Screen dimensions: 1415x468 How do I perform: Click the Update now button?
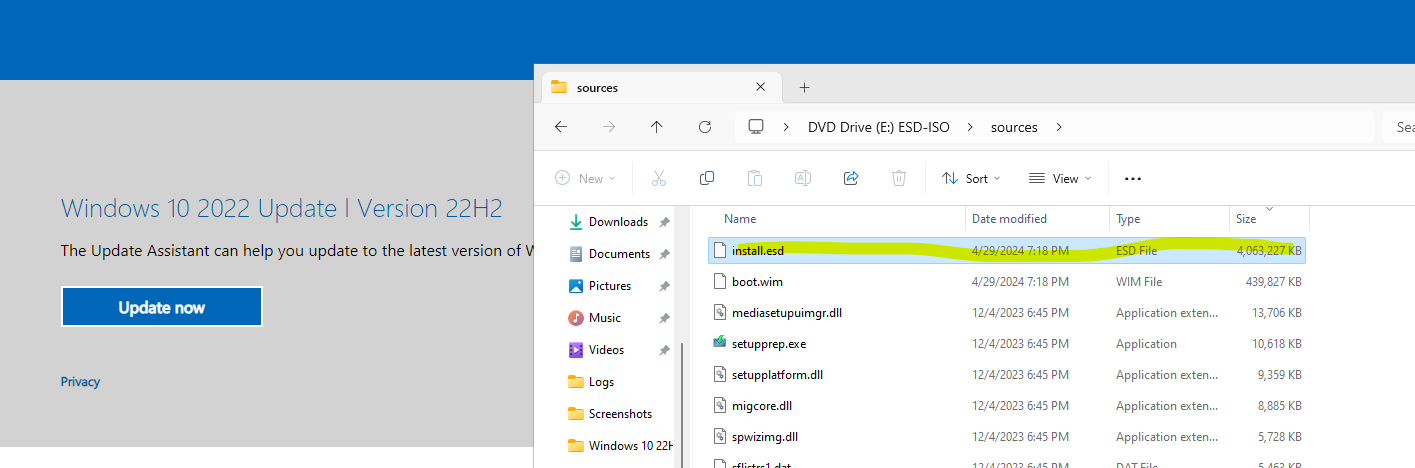point(162,307)
